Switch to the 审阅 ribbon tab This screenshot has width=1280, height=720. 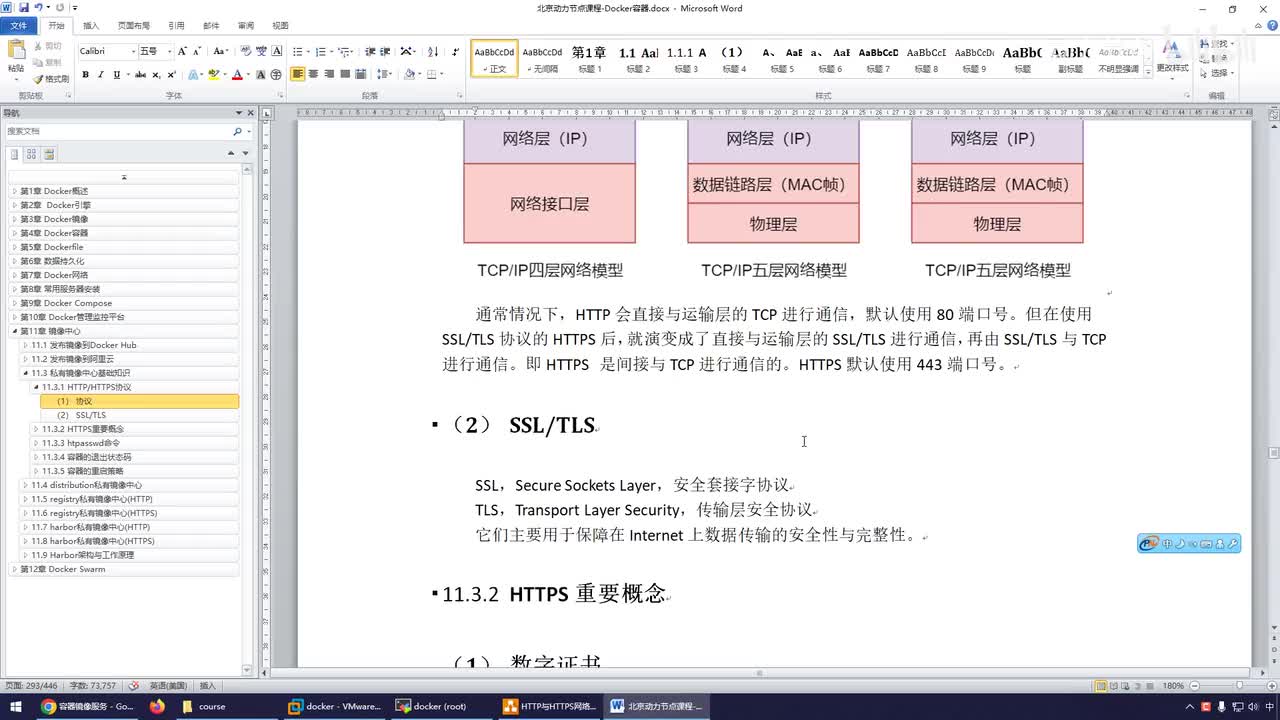246,25
